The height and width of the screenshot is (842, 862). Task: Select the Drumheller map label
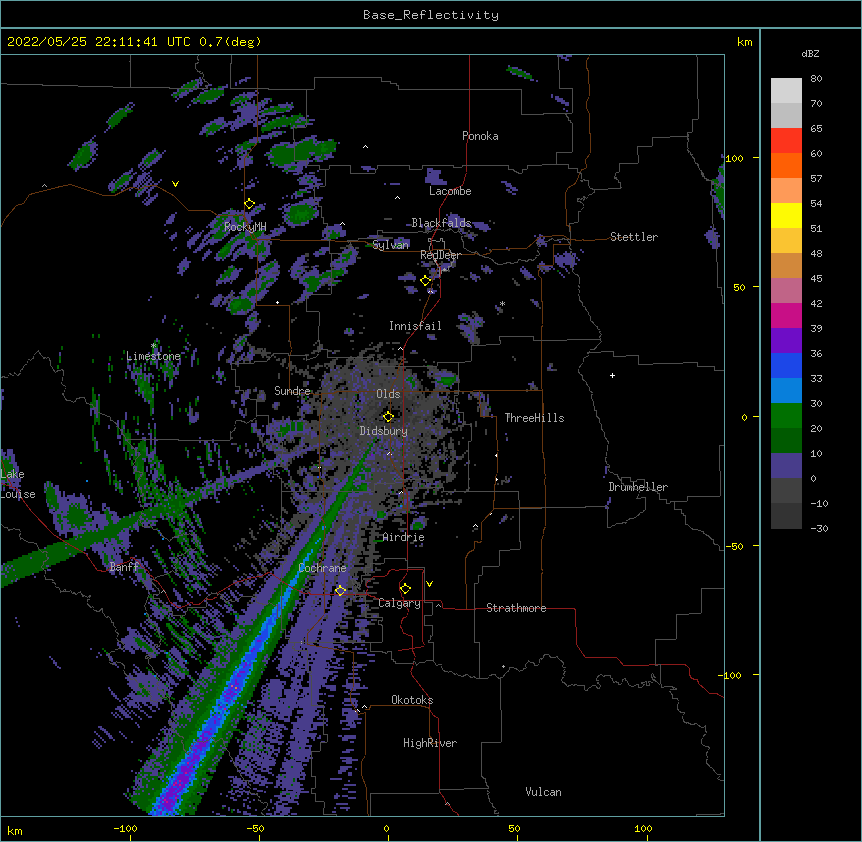638,487
